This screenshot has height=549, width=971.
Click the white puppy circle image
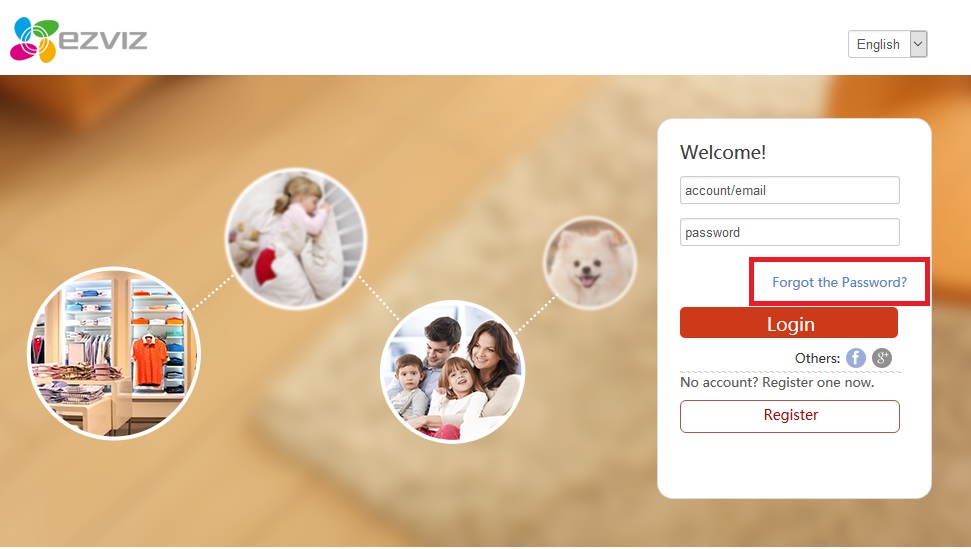click(x=590, y=262)
